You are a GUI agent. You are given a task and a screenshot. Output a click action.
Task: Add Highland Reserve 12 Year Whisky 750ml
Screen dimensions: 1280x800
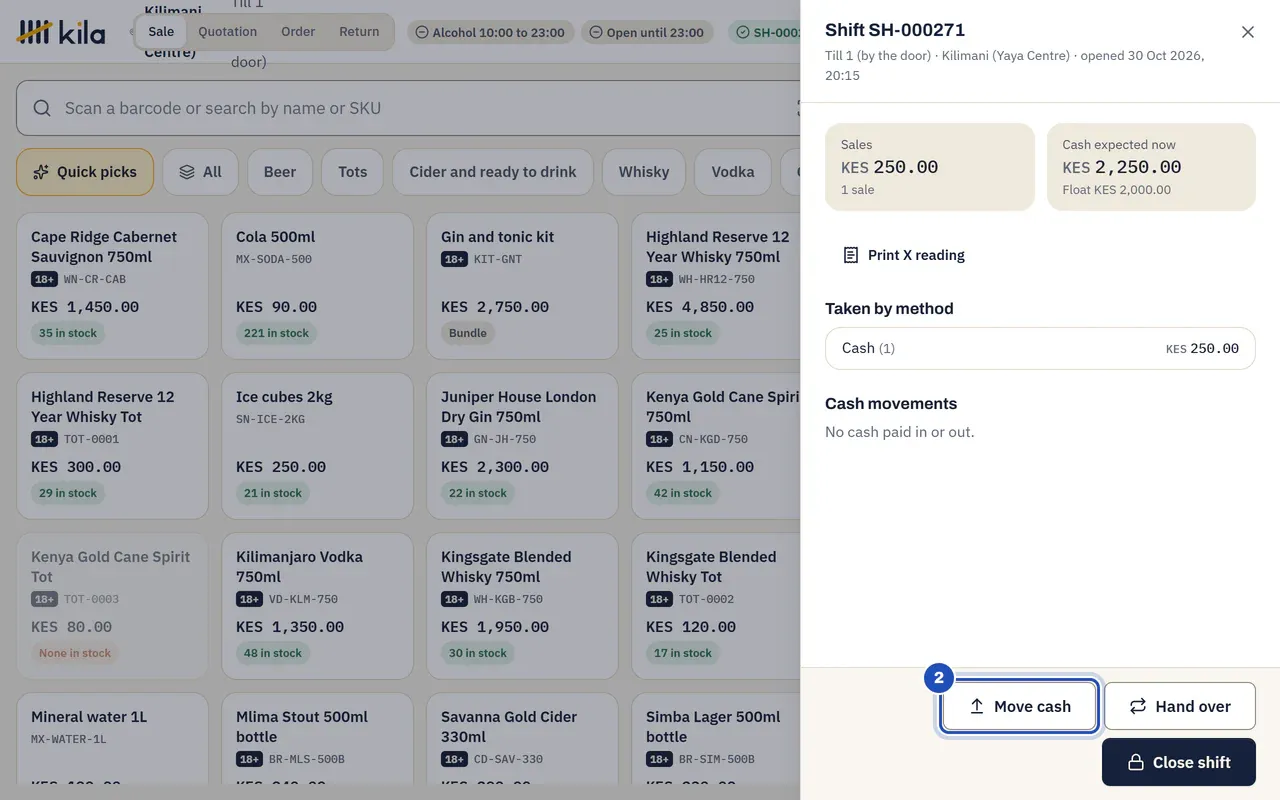click(x=716, y=286)
